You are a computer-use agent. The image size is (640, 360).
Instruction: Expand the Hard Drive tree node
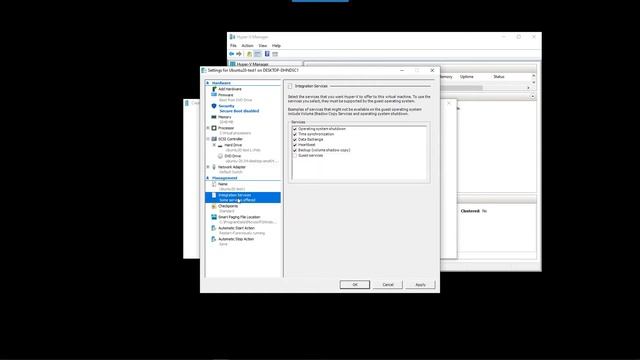pos(214,145)
